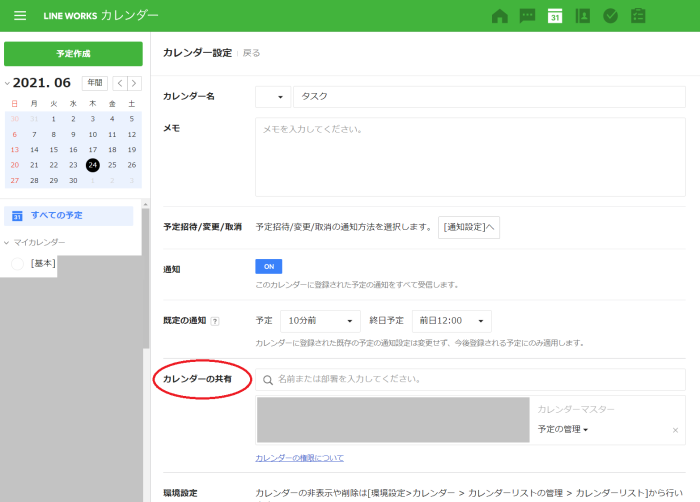
Task: Toggle the 通知 ON switch
Action: [269, 267]
